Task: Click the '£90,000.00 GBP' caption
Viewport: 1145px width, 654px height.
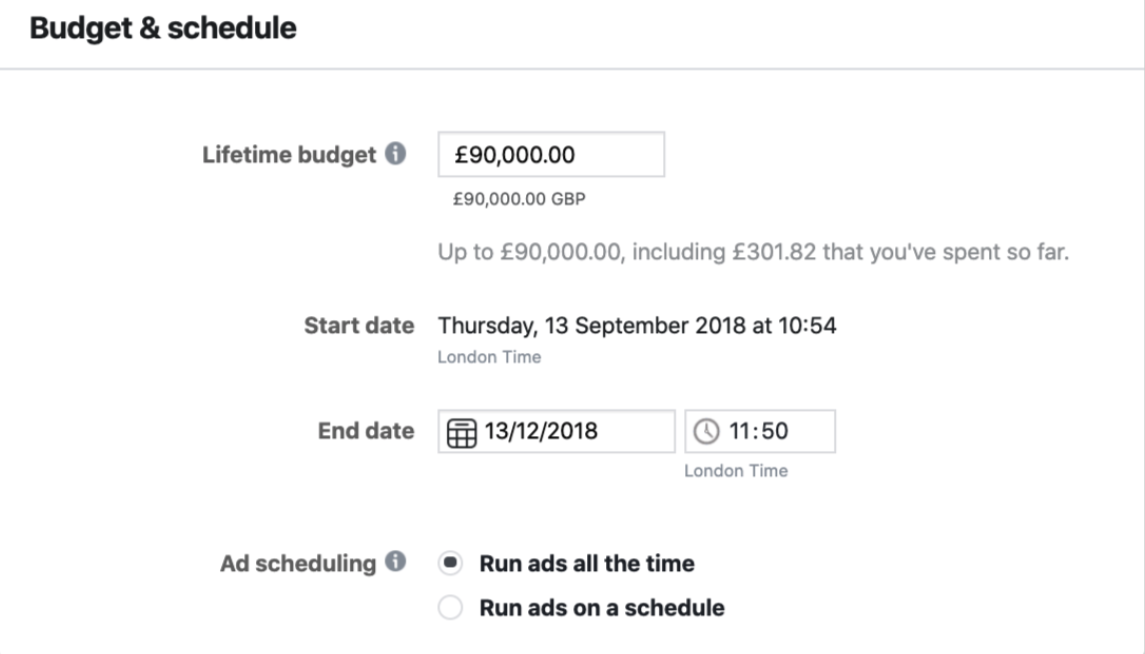Action: coord(519,199)
